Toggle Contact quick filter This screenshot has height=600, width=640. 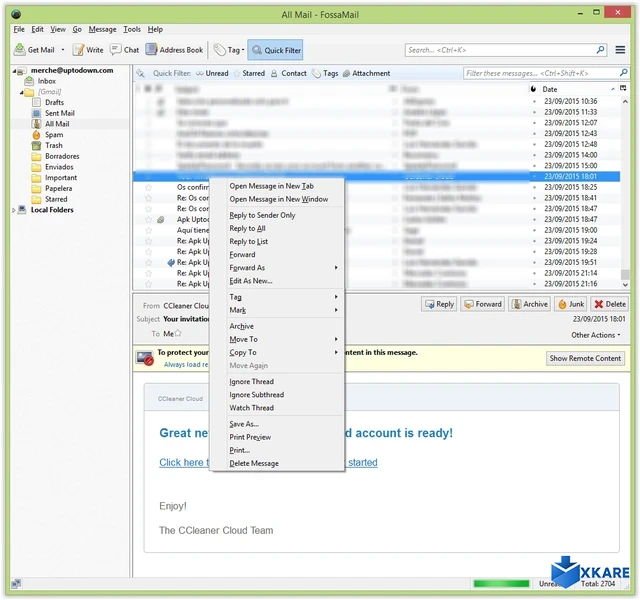click(289, 73)
